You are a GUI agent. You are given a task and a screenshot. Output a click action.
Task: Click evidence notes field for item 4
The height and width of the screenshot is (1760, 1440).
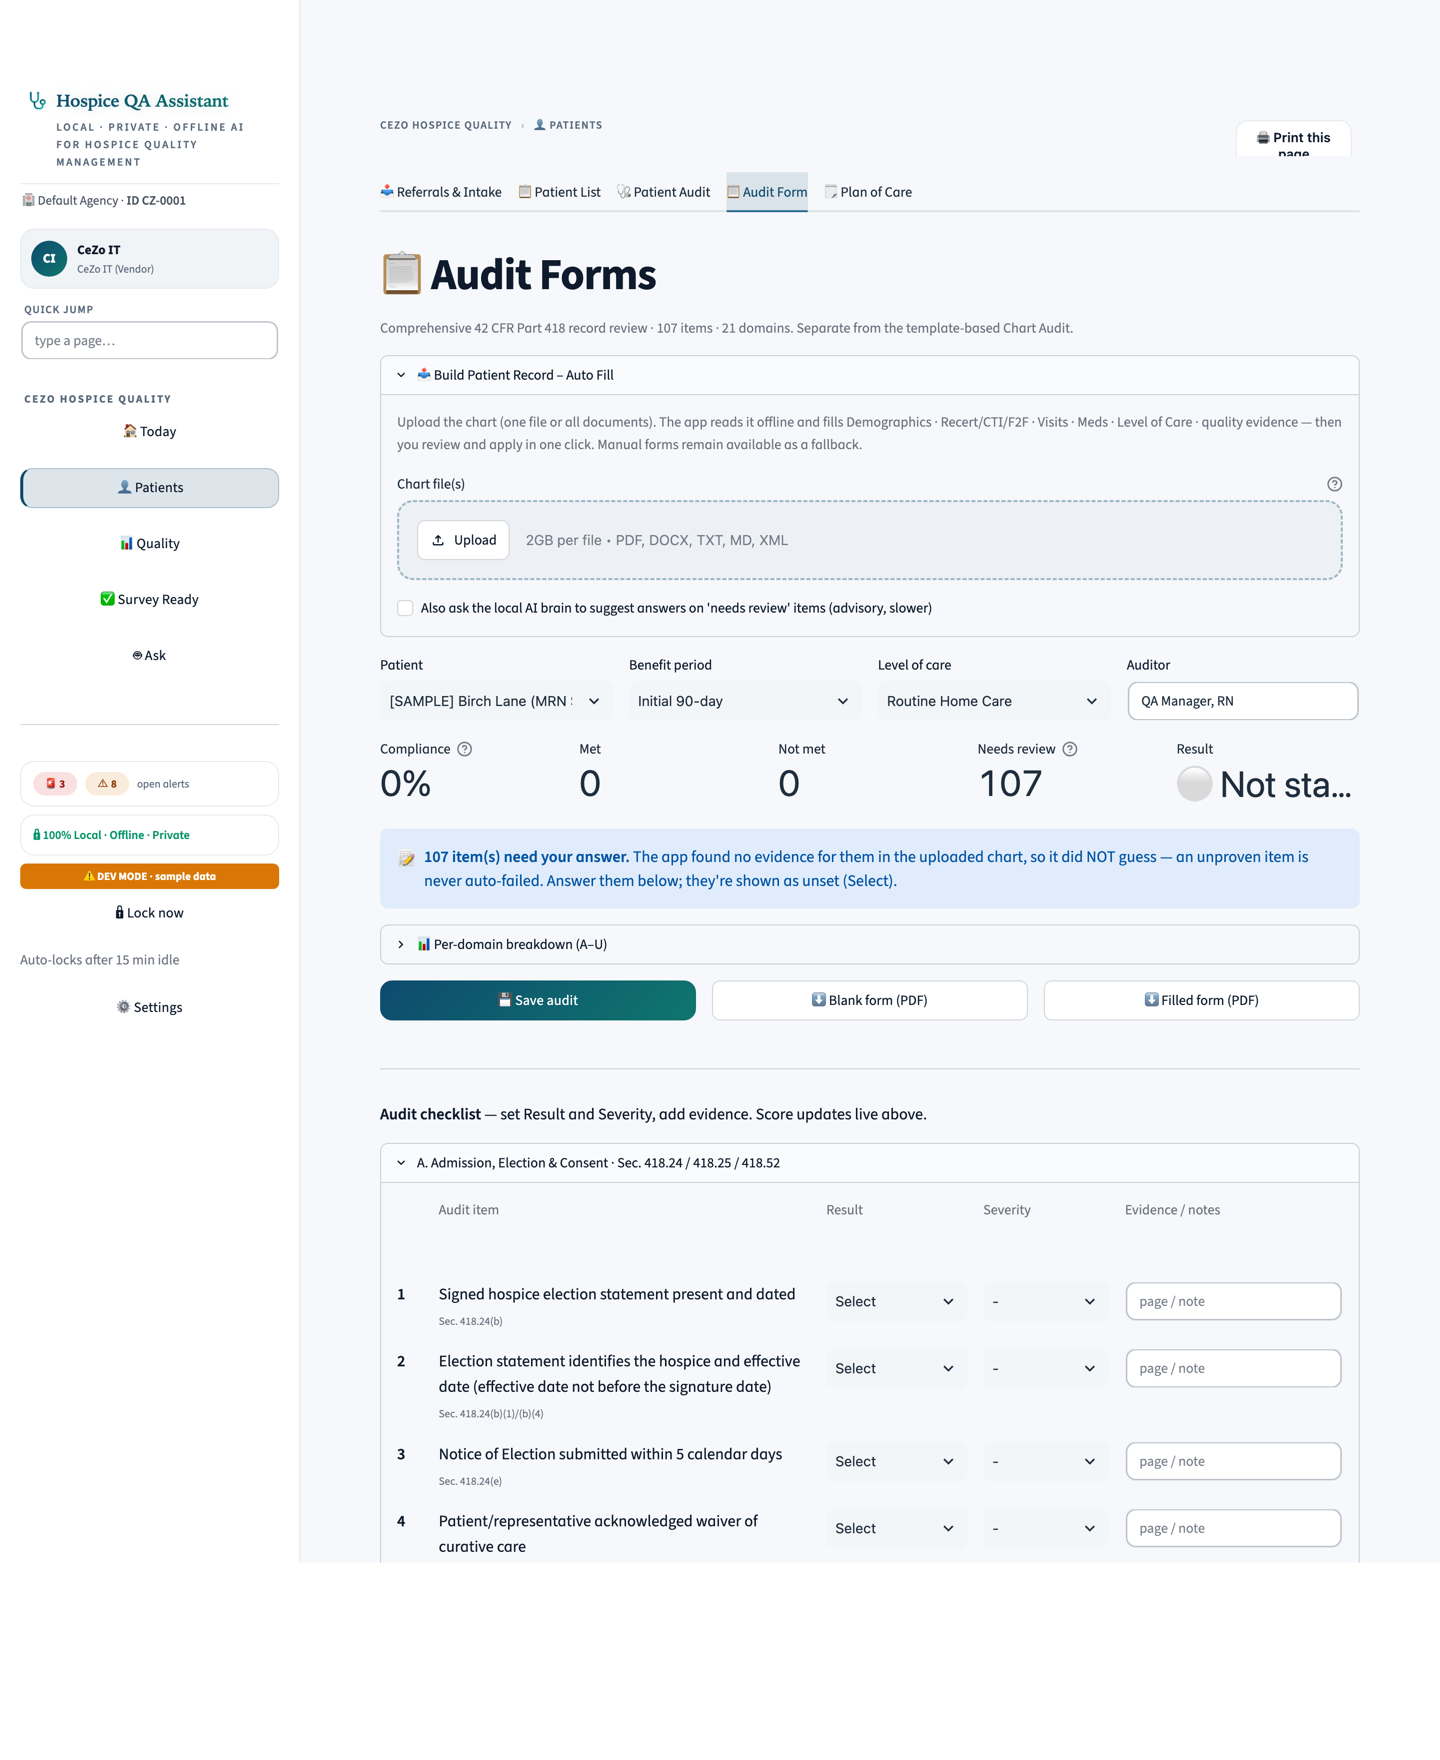coord(1233,1528)
